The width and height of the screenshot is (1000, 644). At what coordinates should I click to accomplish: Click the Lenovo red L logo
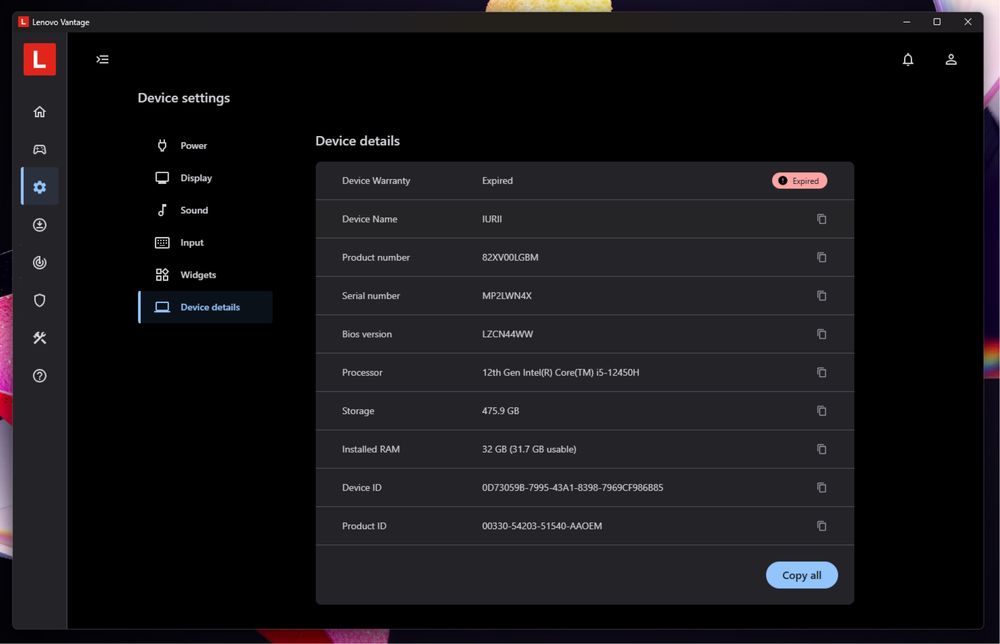(x=40, y=59)
